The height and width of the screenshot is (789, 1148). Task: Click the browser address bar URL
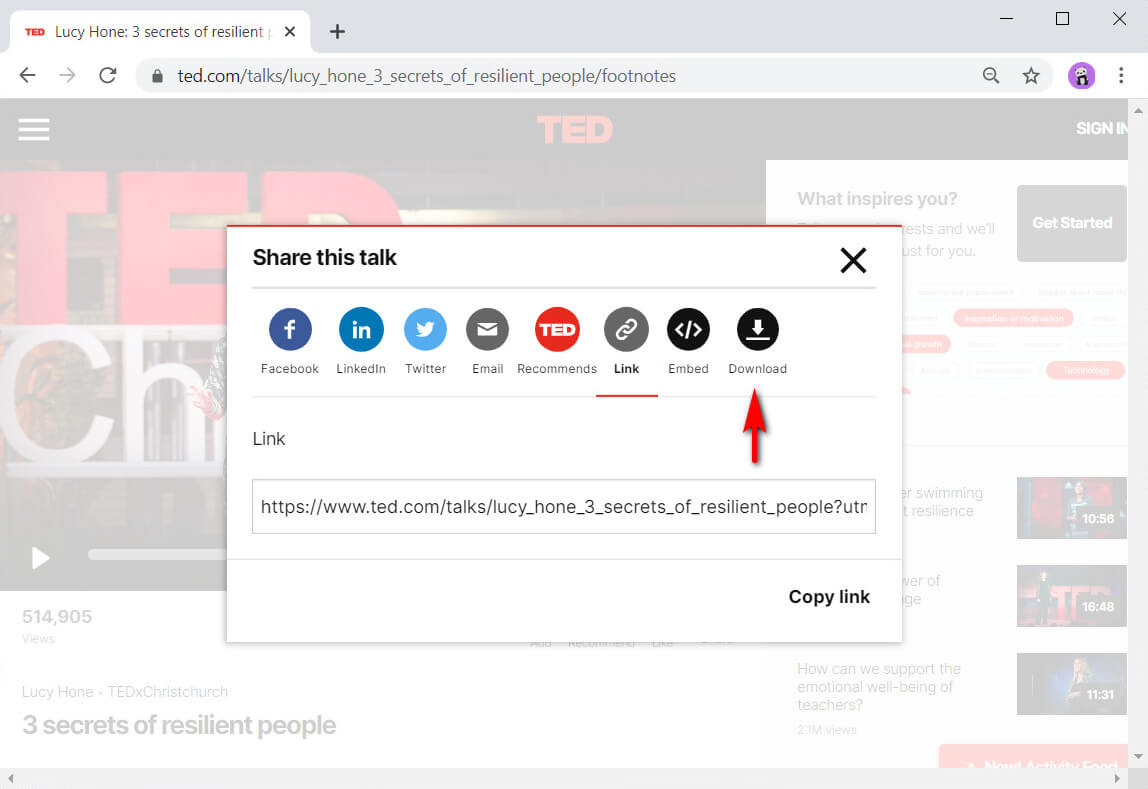427,76
